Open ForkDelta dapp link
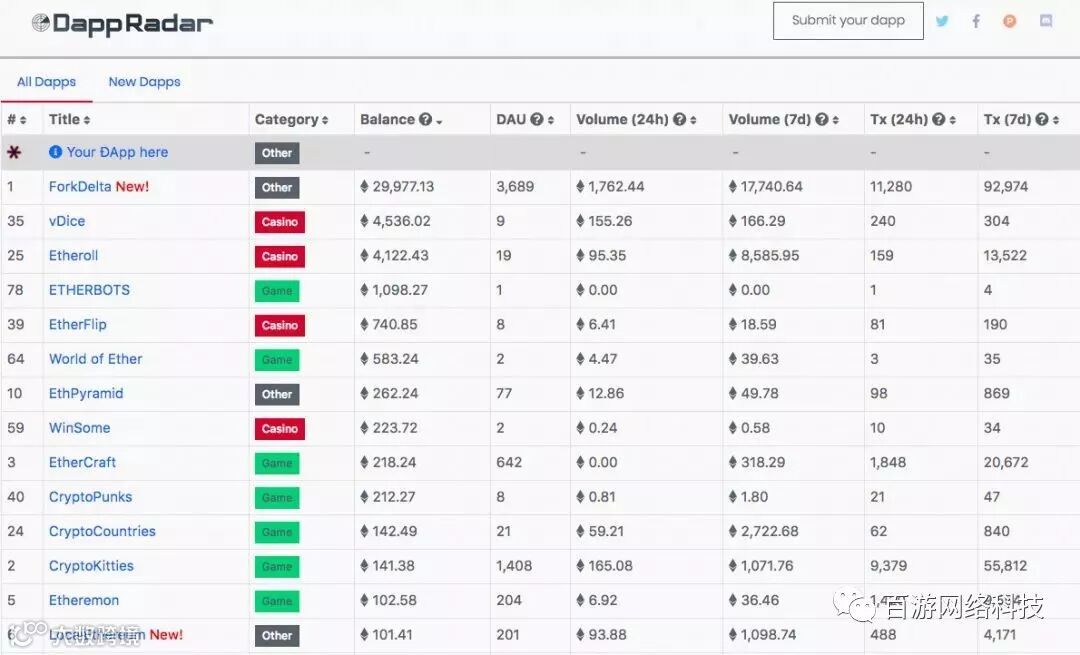Screen dimensions: 1080x655 point(80,187)
